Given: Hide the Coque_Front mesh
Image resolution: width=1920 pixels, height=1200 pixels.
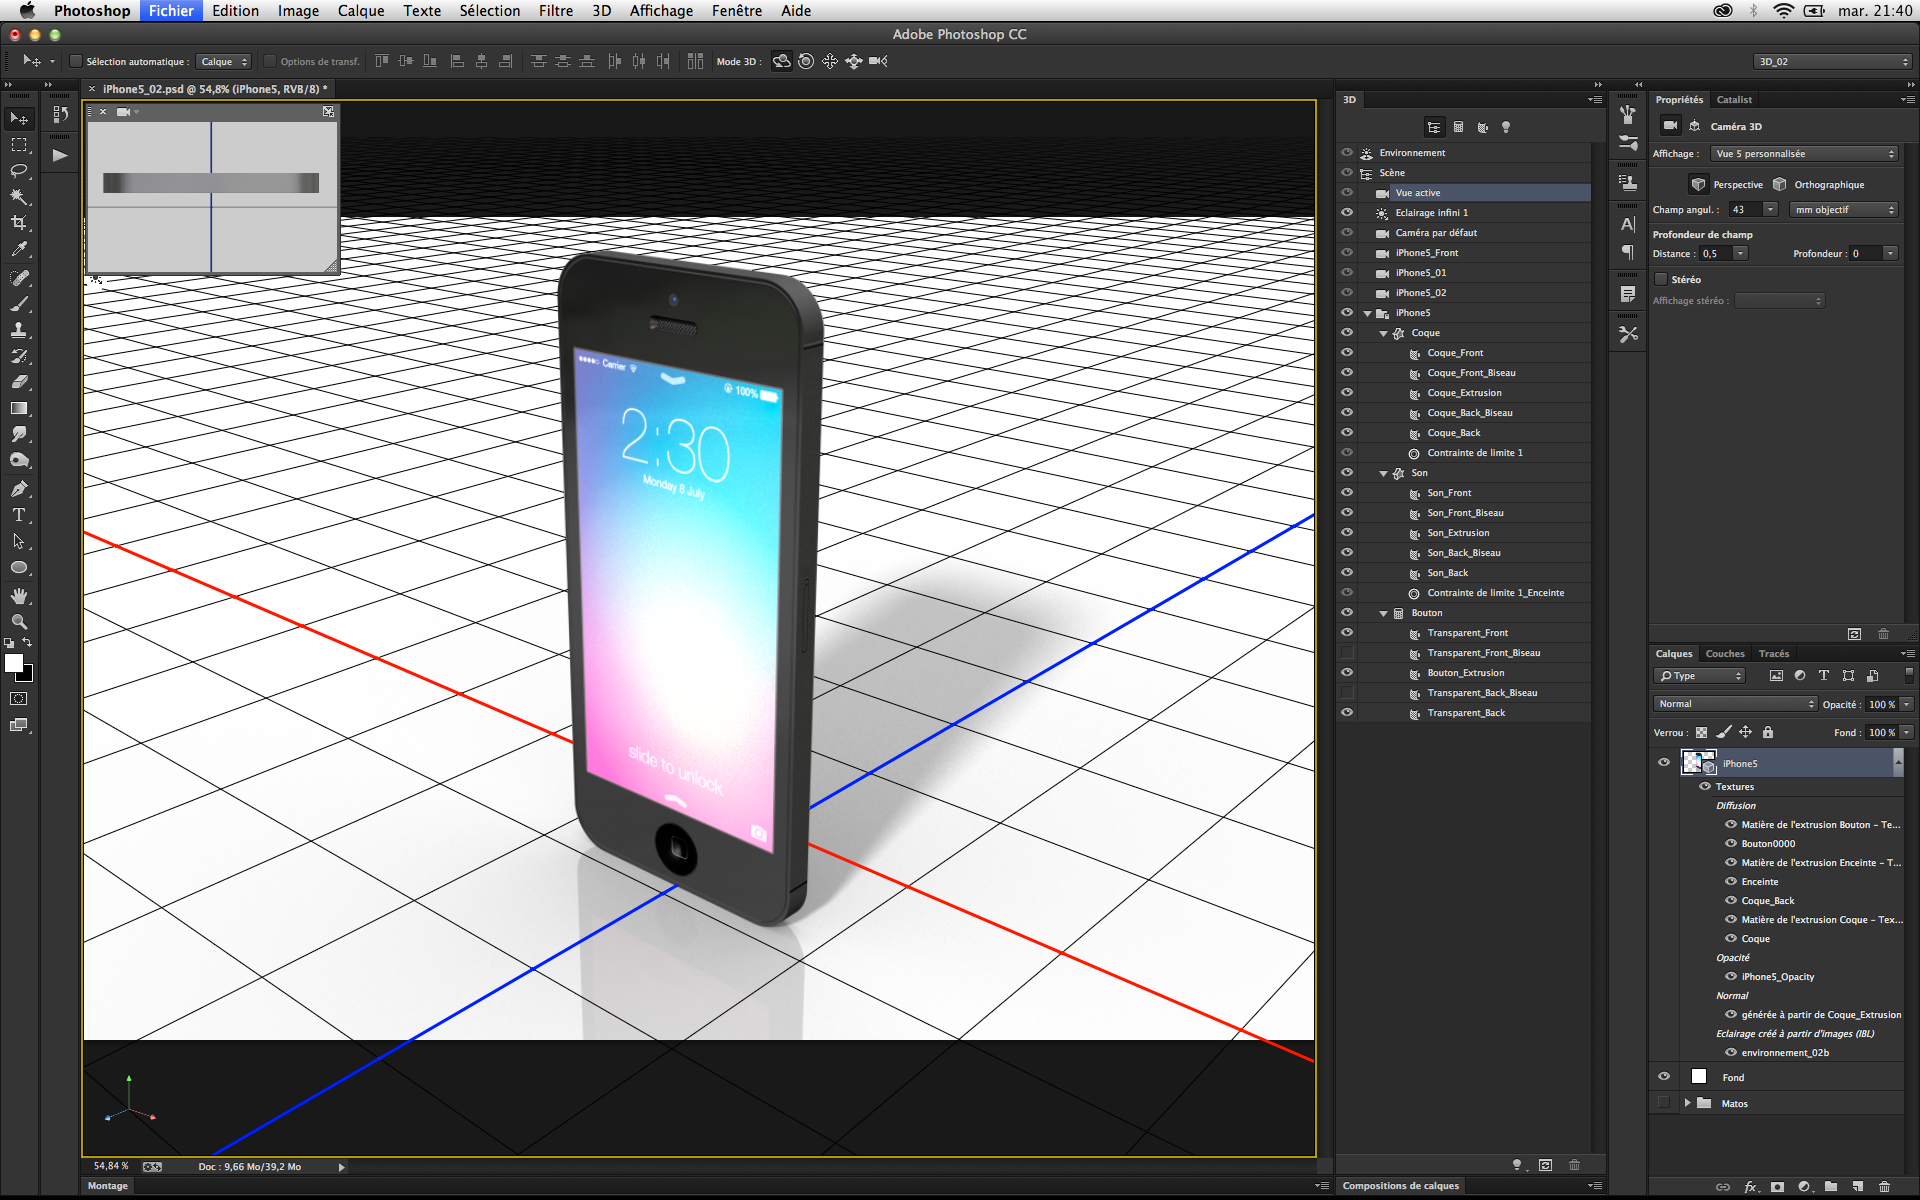Looking at the screenshot, I should (1347, 352).
